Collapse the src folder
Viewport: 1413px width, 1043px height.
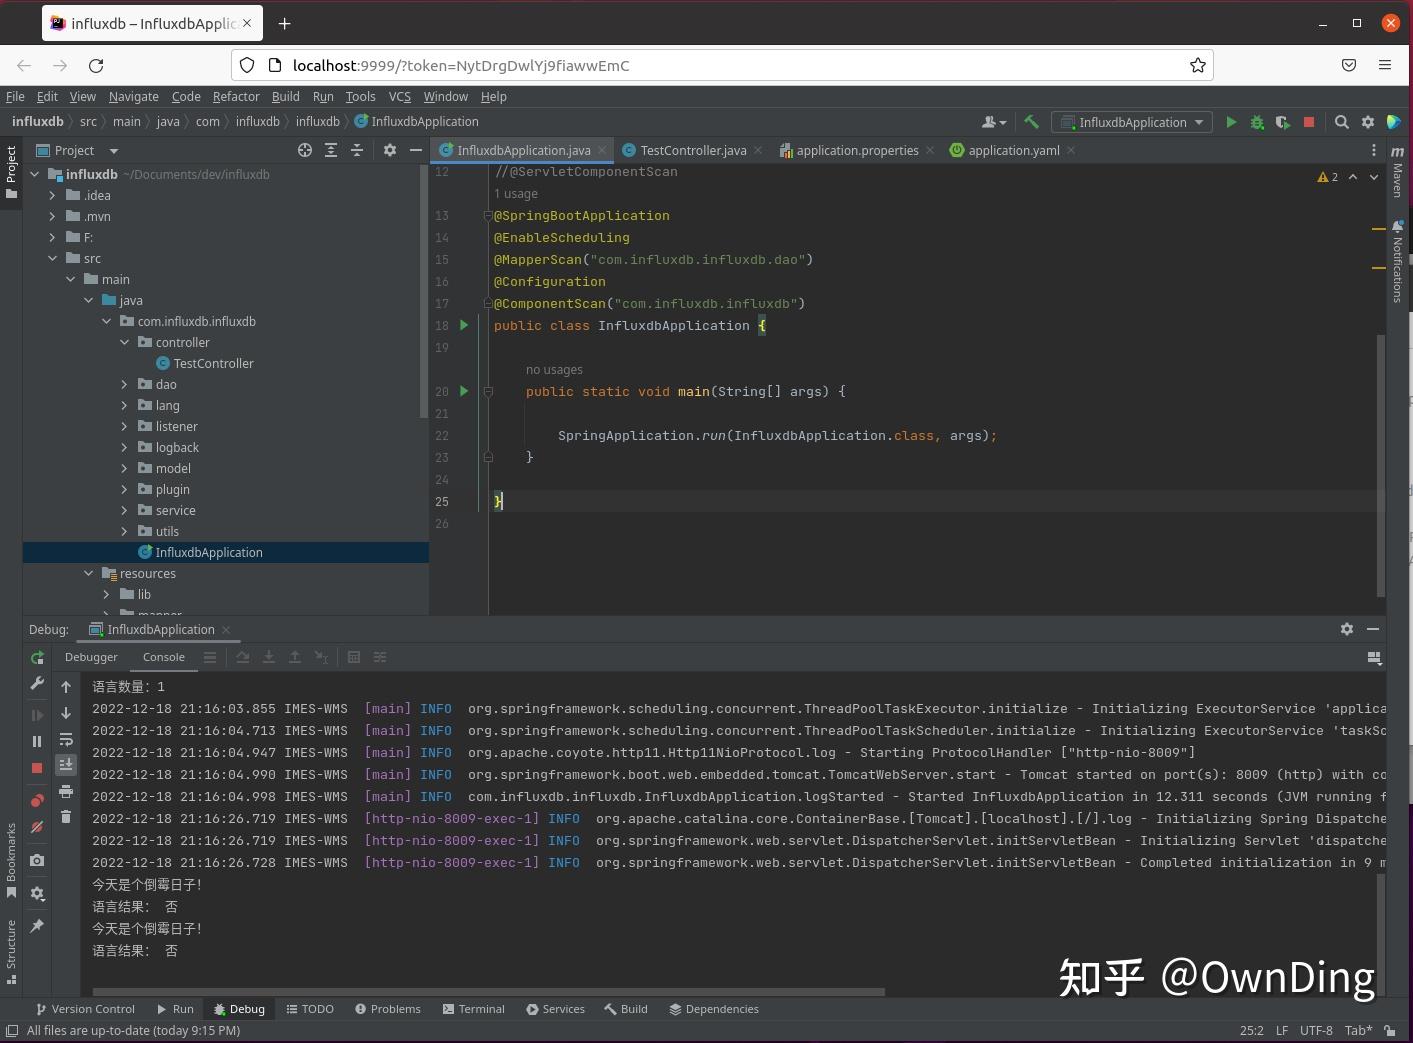click(x=53, y=258)
